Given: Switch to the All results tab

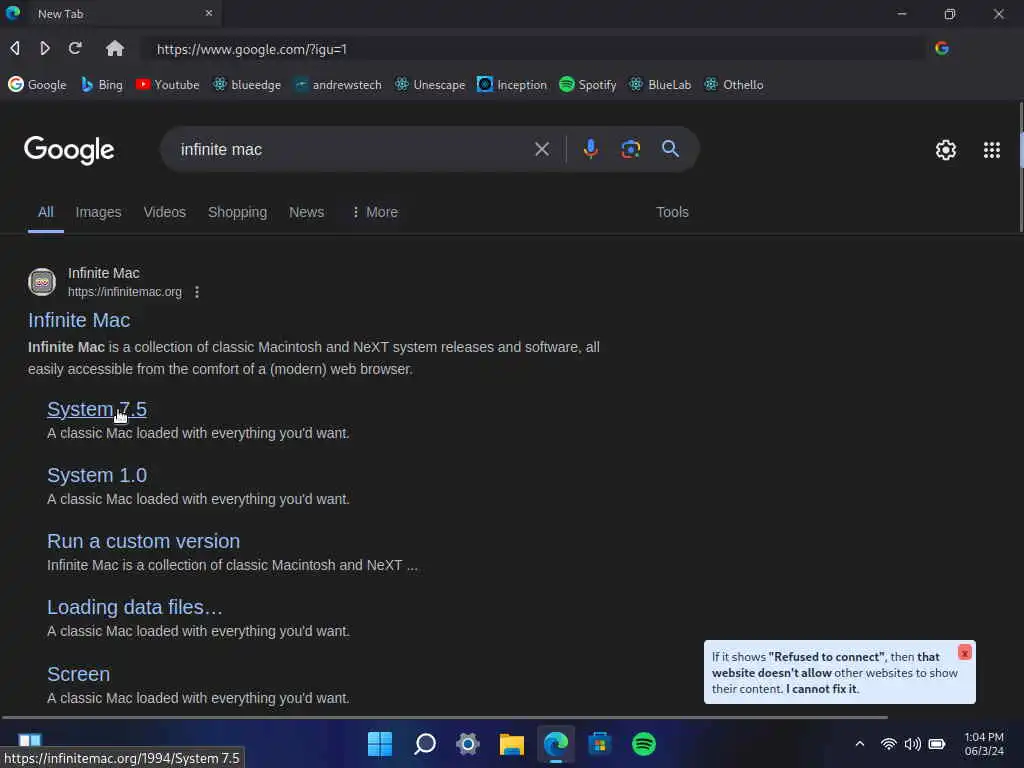Looking at the screenshot, I should [45, 212].
